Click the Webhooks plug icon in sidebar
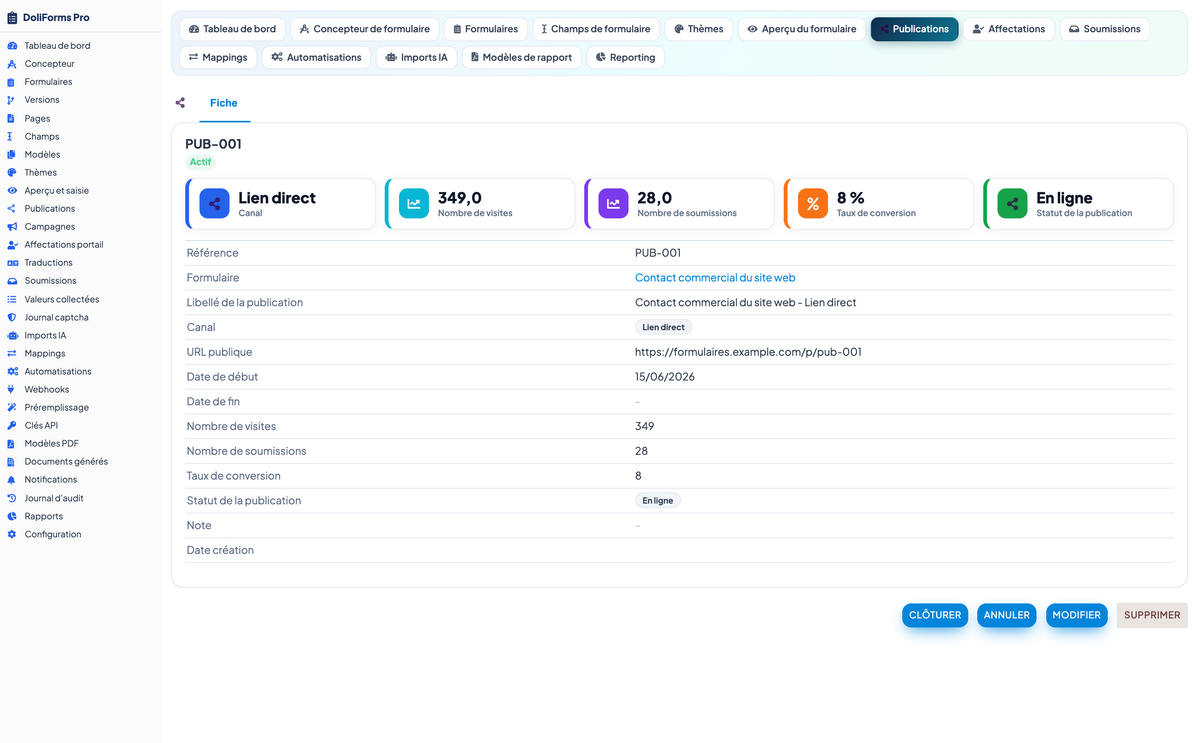Image resolution: width=1200 pixels, height=743 pixels. tap(12, 389)
